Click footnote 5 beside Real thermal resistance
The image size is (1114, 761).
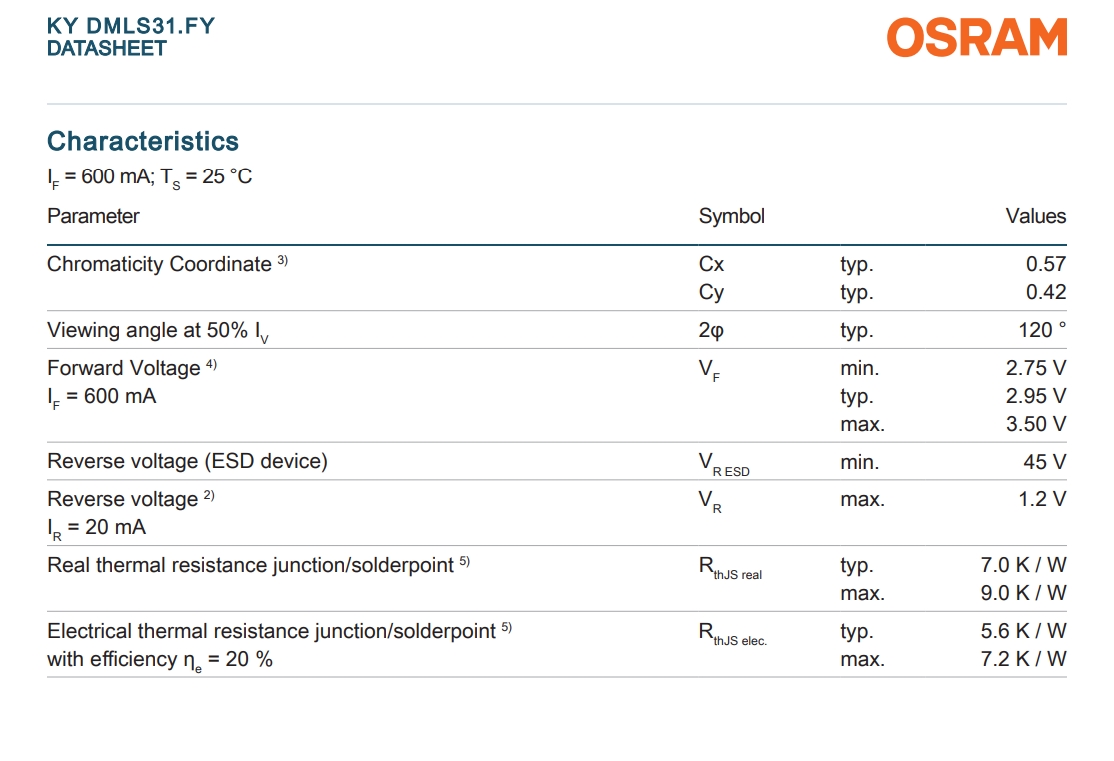pos(465,561)
